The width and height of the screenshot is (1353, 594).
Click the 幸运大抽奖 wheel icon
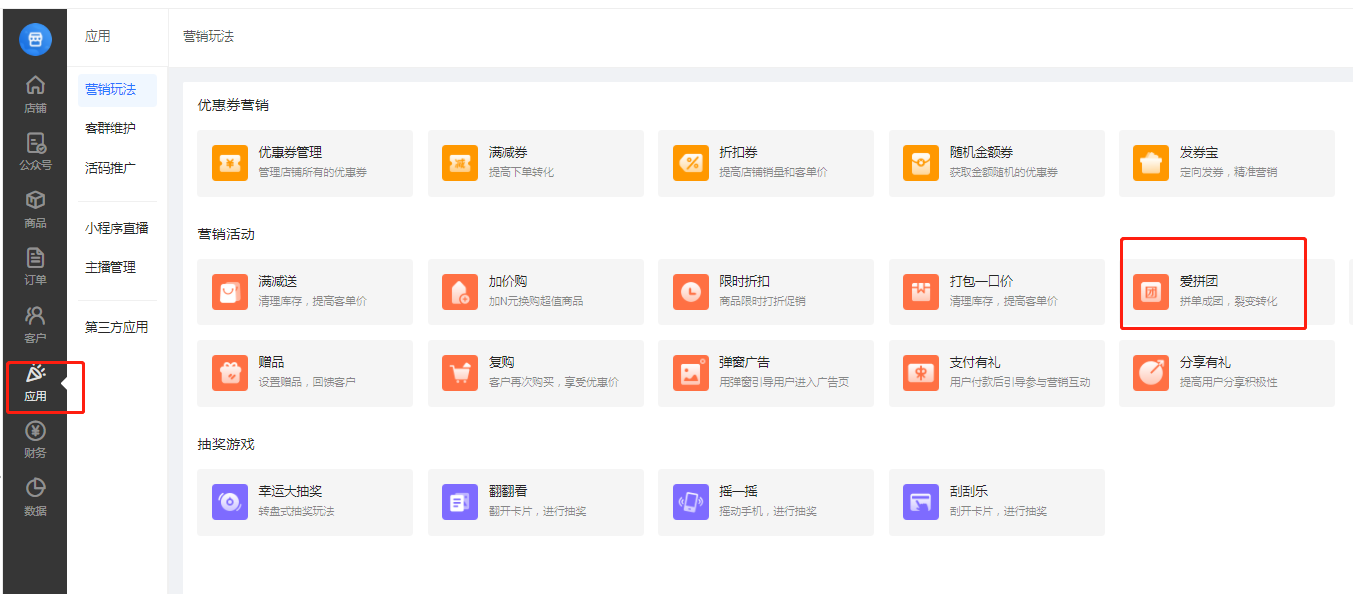[x=230, y=502]
